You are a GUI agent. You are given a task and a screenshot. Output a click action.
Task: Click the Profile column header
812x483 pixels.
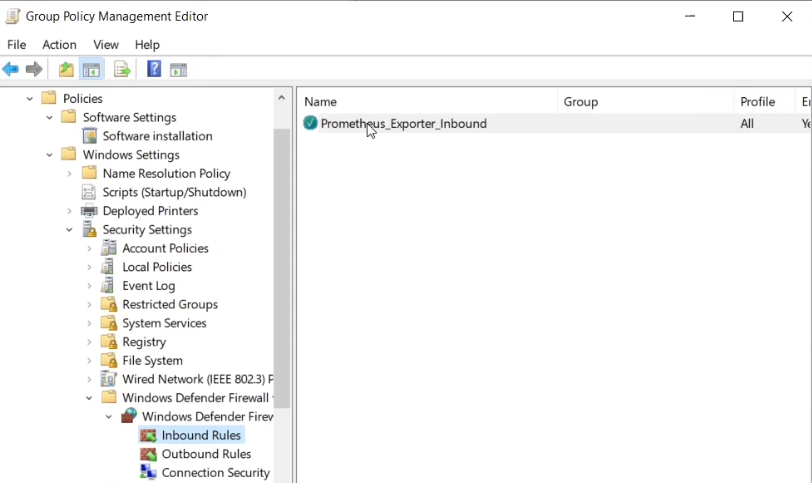(757, 101)
